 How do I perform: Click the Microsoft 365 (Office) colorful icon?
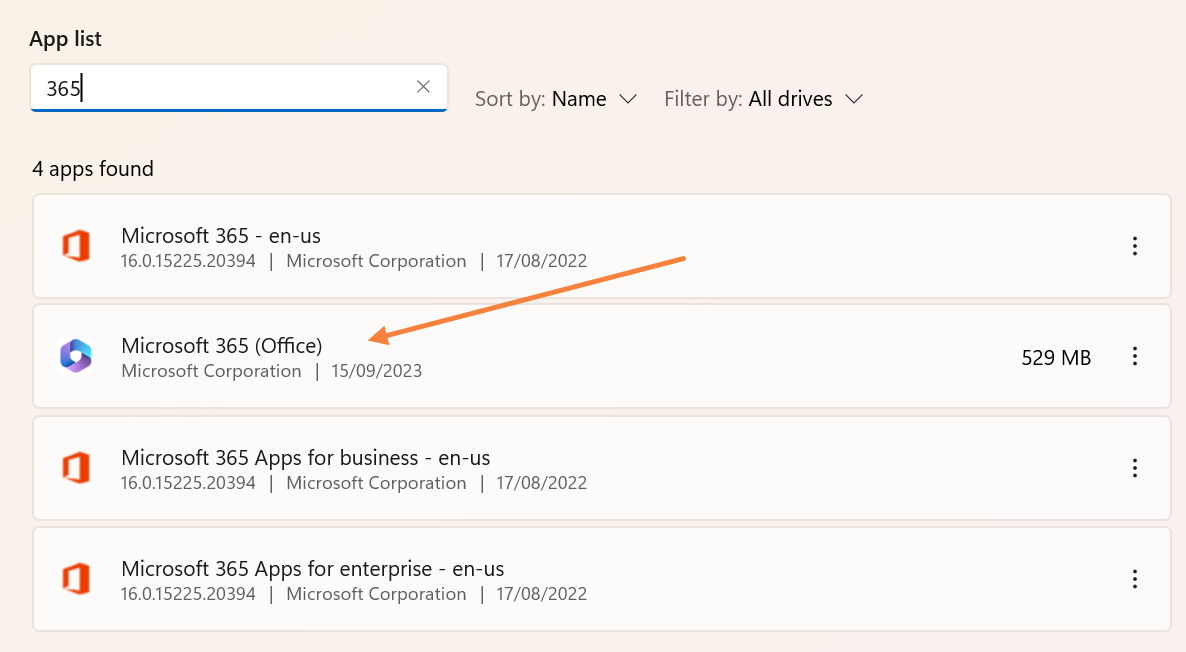coord(76,356)
